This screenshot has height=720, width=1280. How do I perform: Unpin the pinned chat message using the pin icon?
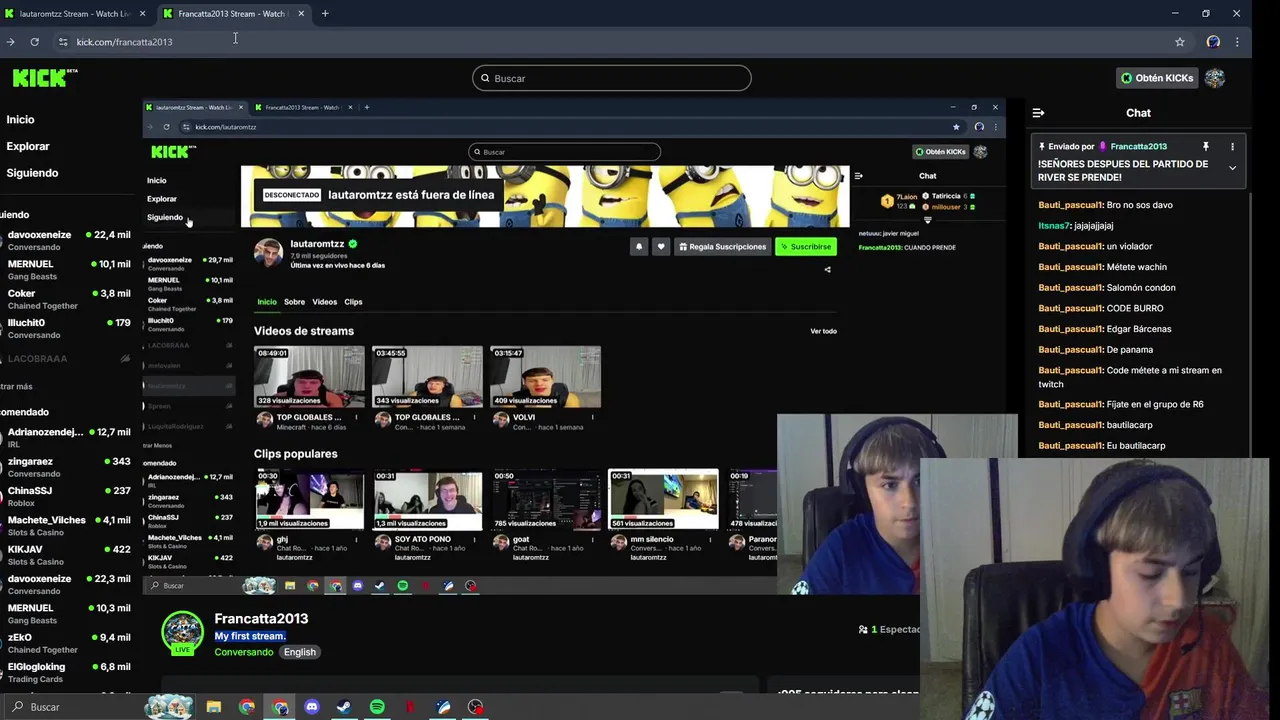1206,146
